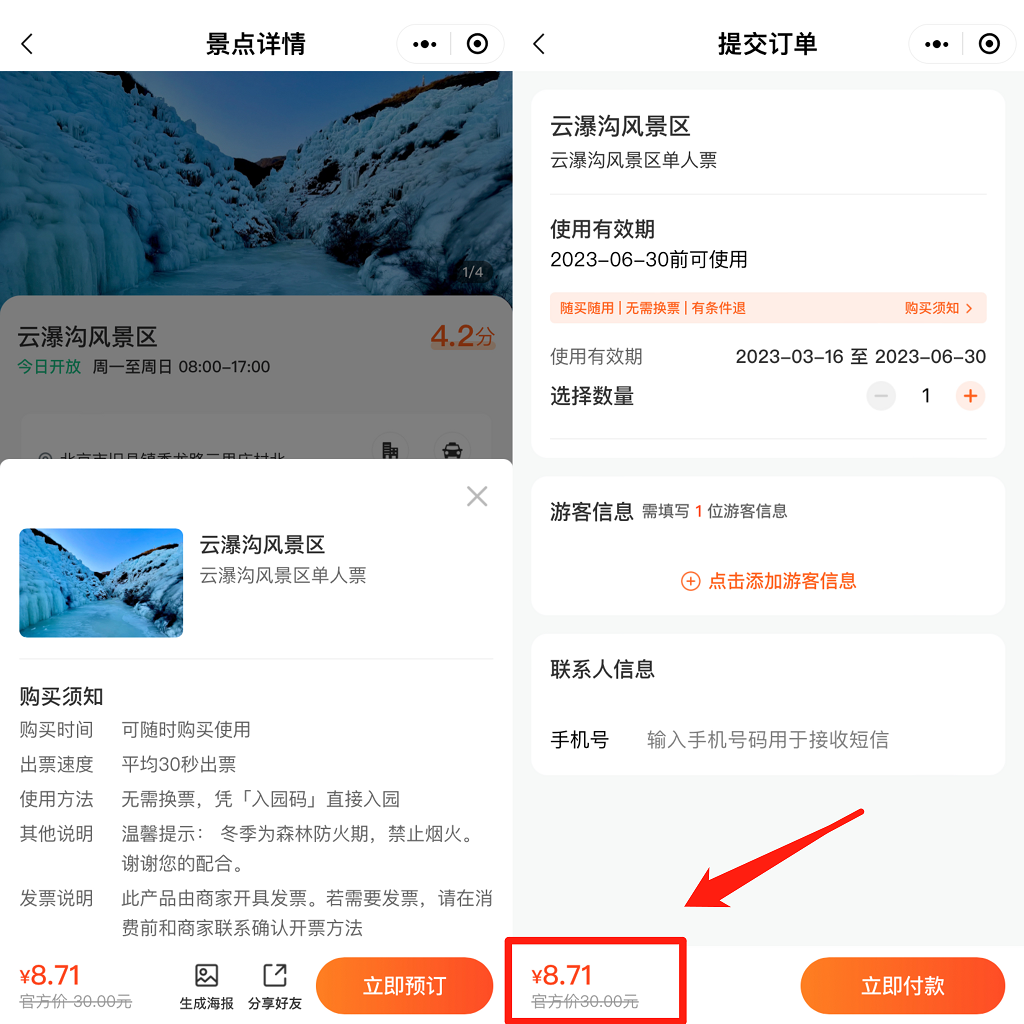Expand 购买须知 link in orange banner
1024x1024 pixels.
tap(938, 308)
